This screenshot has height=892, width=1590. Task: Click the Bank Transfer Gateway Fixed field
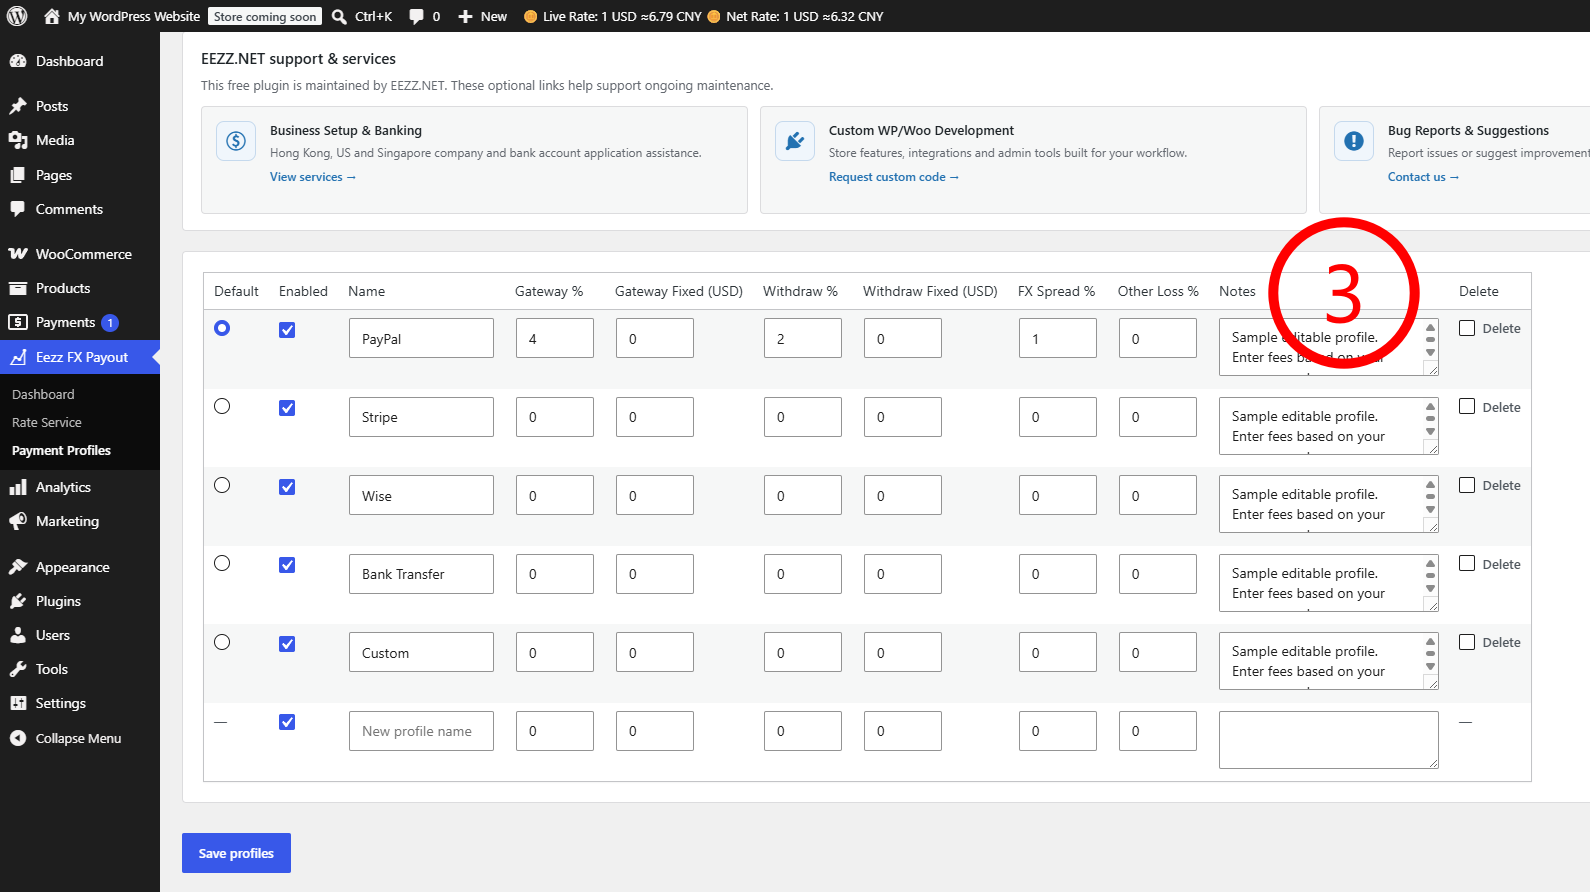[655, 574]
